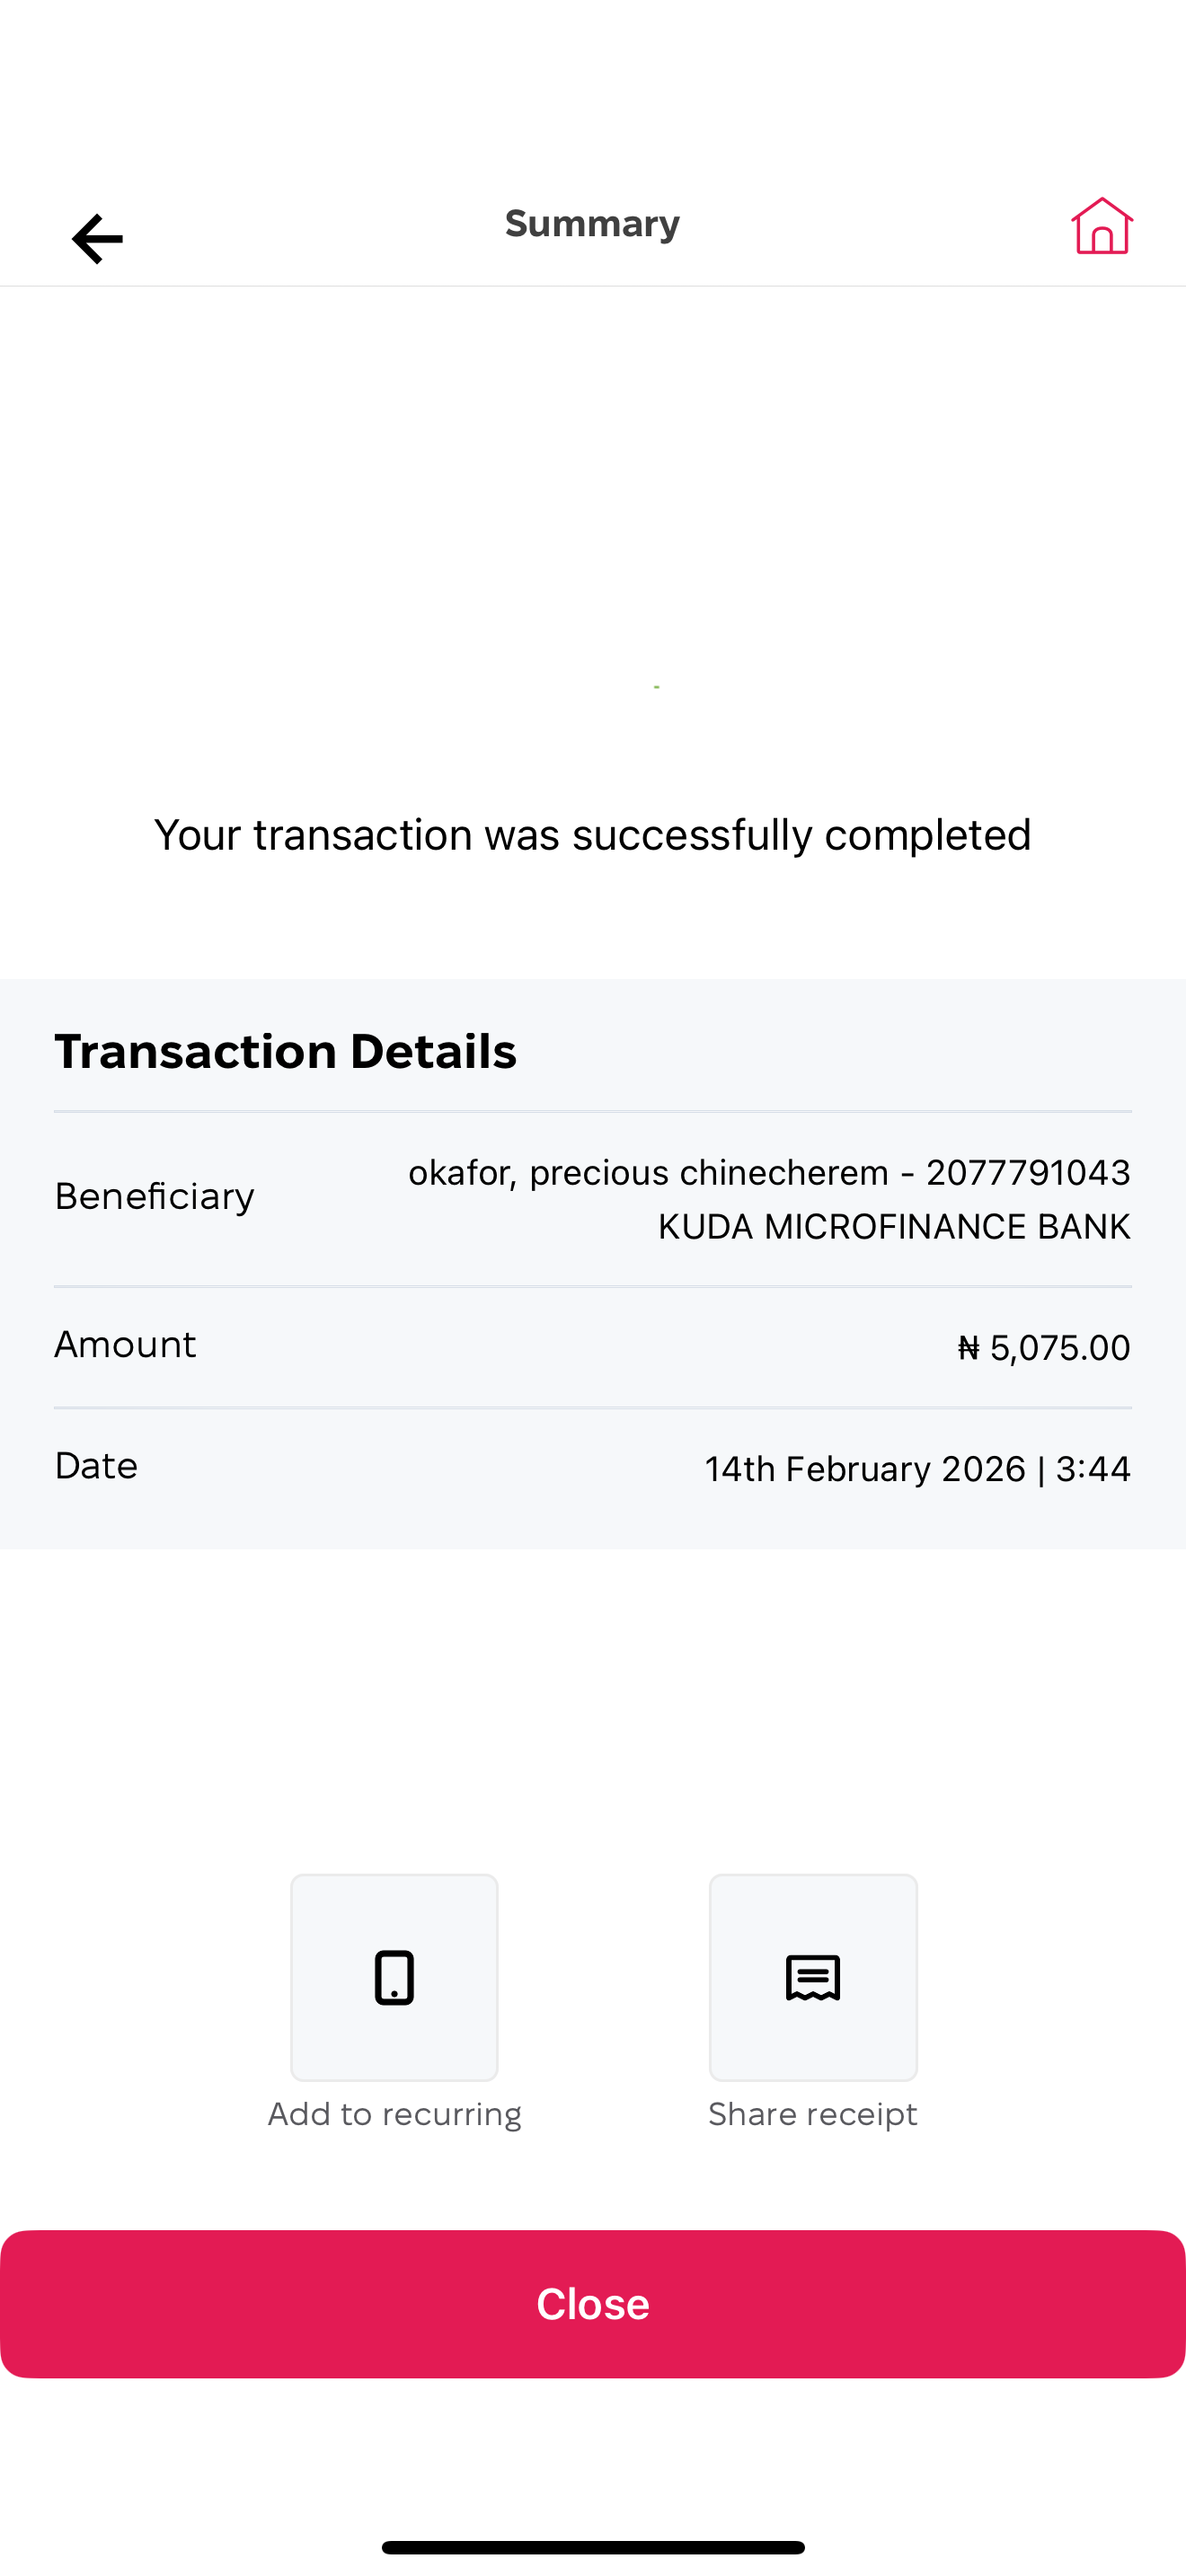This screenshot has width=1186, height=2576.
Task: Tap the back arrow icon
Action: (x=97, y=239)
